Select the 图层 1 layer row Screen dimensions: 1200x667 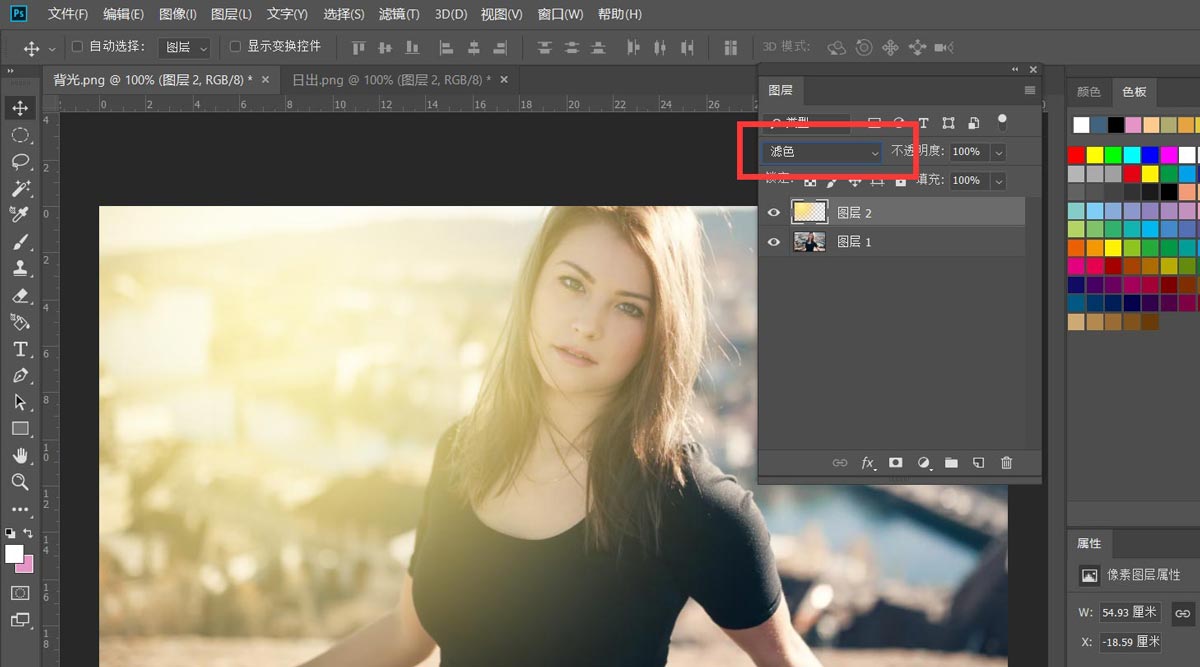coord(892,242)
